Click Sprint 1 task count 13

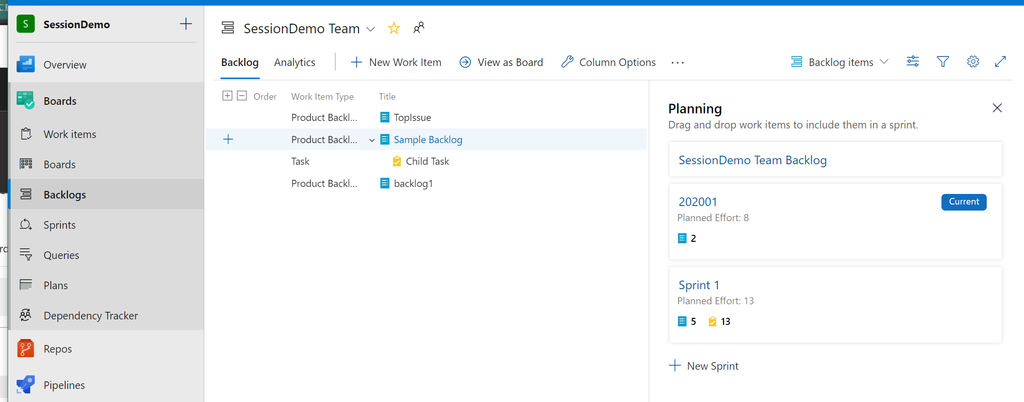pyautogui.click(x=719, y=321)
